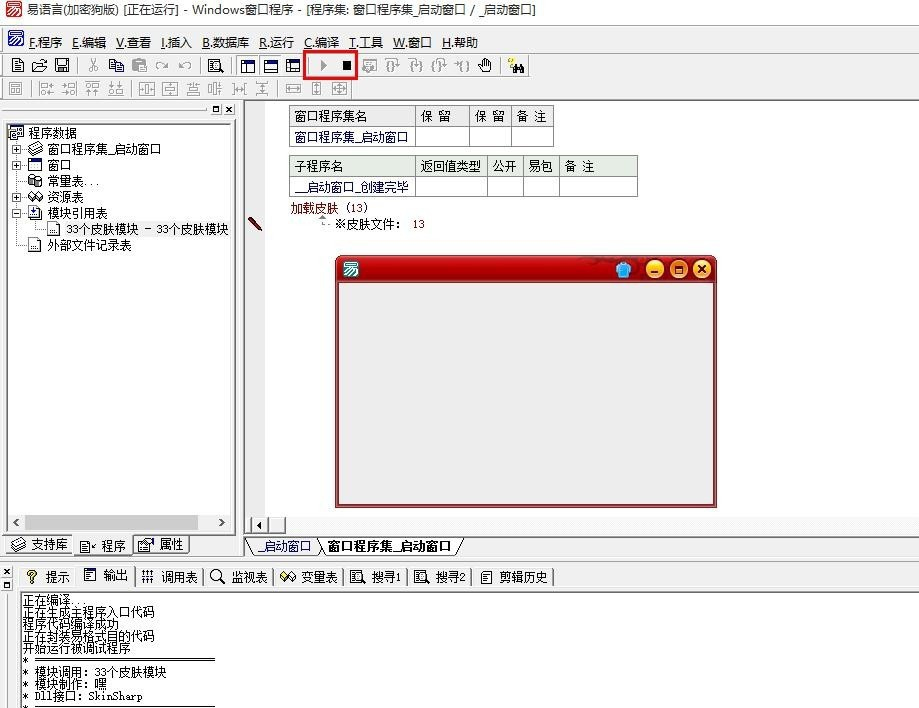Click the align-left layout toolbar icon
This screenshot has height=708, width=919.
click(x=46, y=88)
